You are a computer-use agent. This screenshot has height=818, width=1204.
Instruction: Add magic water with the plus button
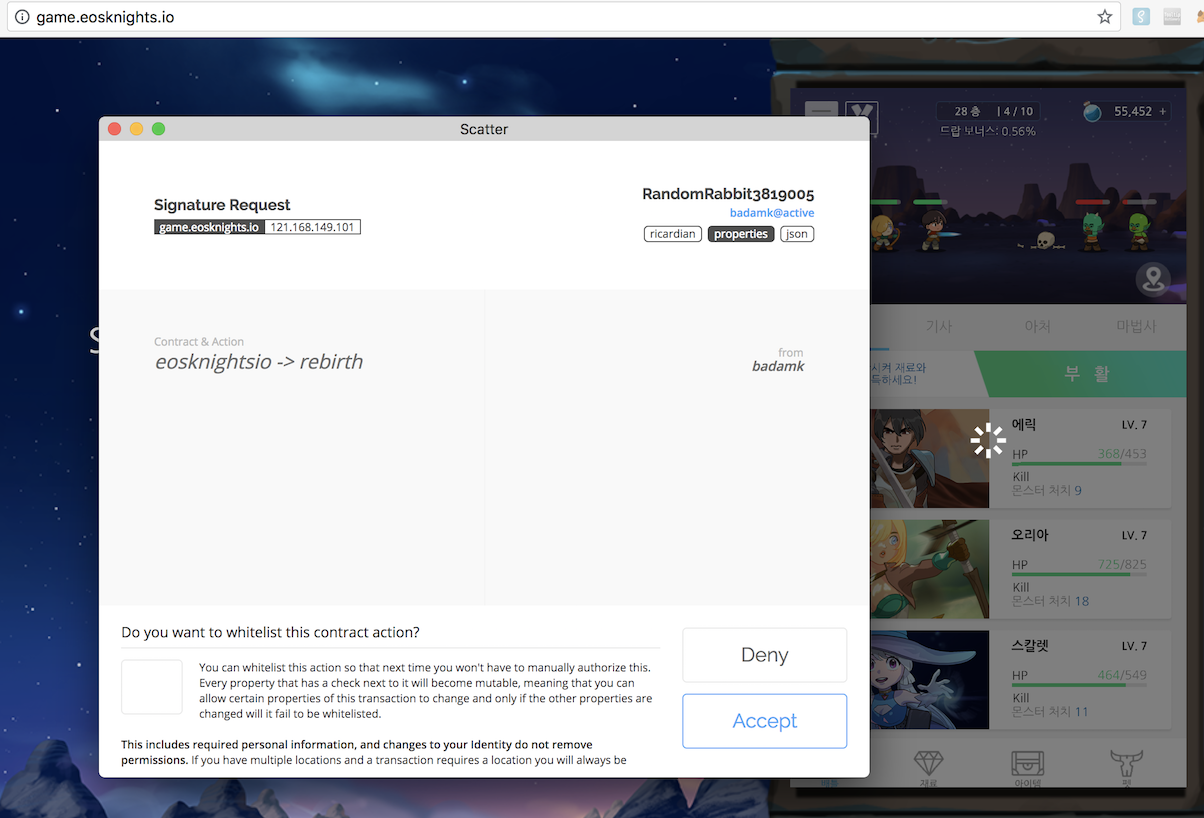click(x=1163, y=112)
